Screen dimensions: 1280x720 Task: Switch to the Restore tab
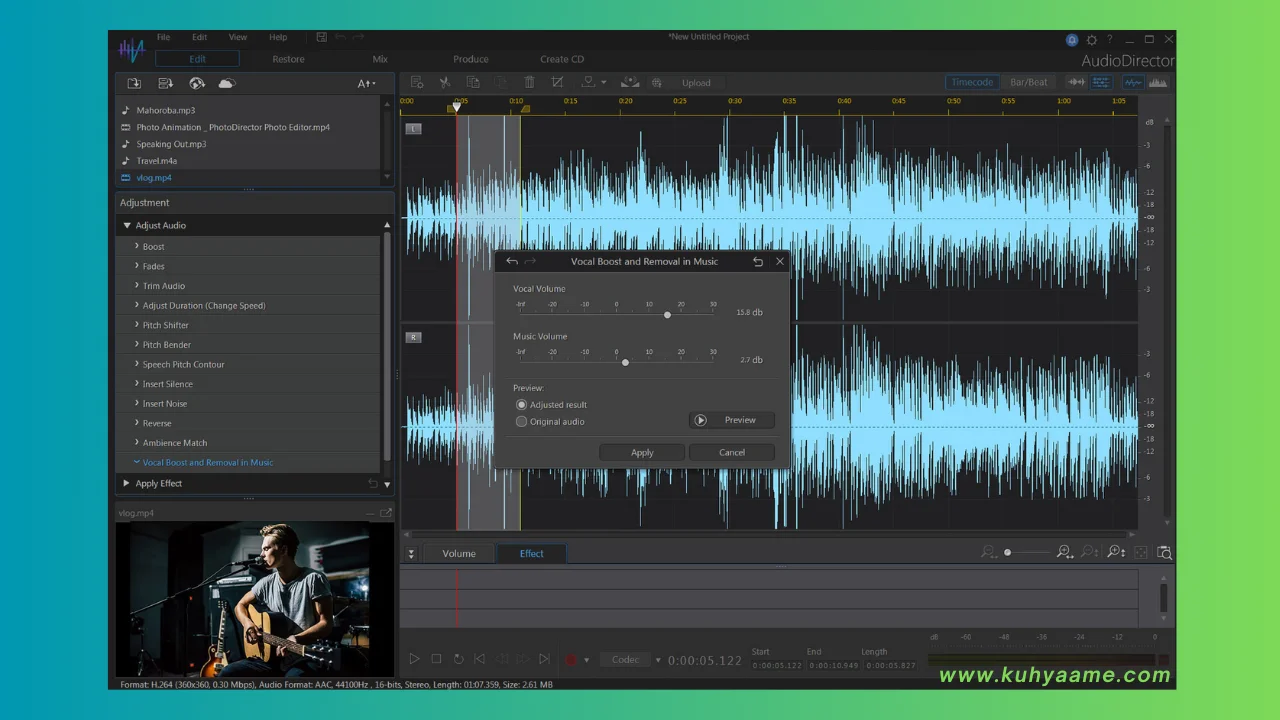pos(288,59)
